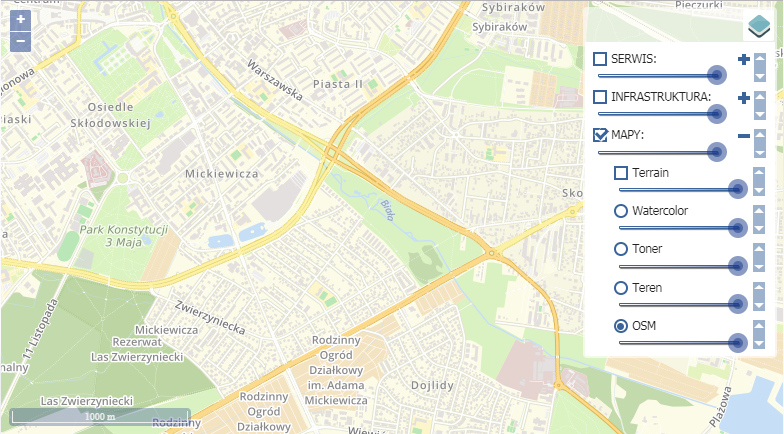The height and width of the screenshot is (434, 784).
Task: Choose the Toner base map radio
Action: [620, 249]
